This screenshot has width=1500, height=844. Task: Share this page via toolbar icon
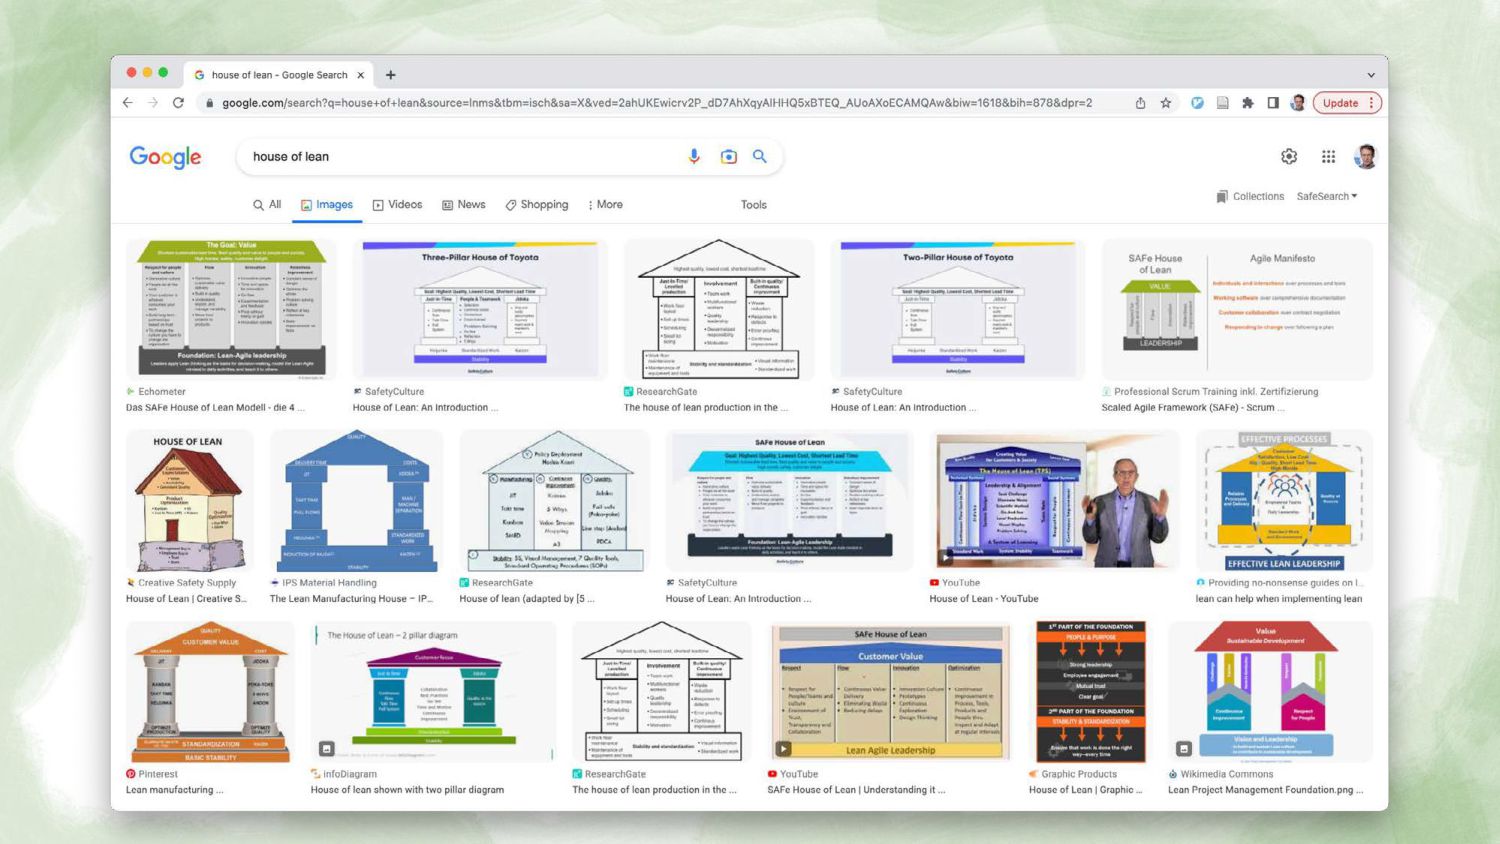click(x=1140, y=102)
